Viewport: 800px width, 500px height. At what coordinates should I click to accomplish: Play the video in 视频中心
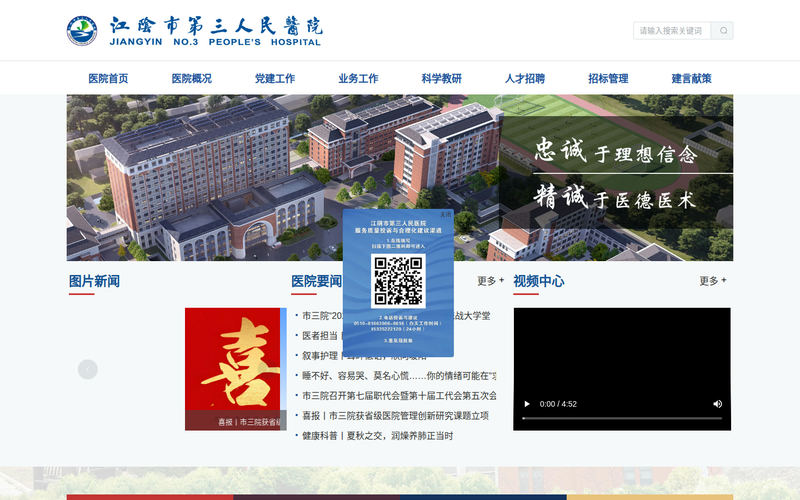(527, 404)
